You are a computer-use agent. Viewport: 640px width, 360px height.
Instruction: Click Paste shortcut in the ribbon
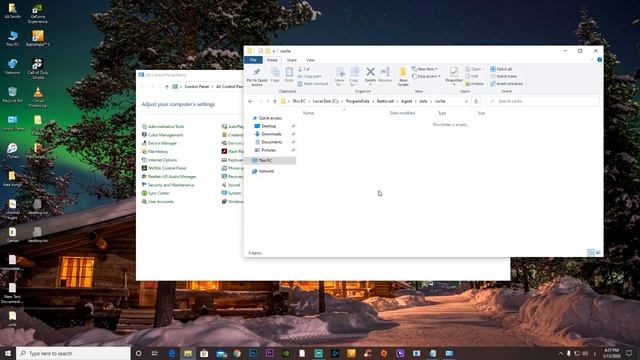(313, 84)
